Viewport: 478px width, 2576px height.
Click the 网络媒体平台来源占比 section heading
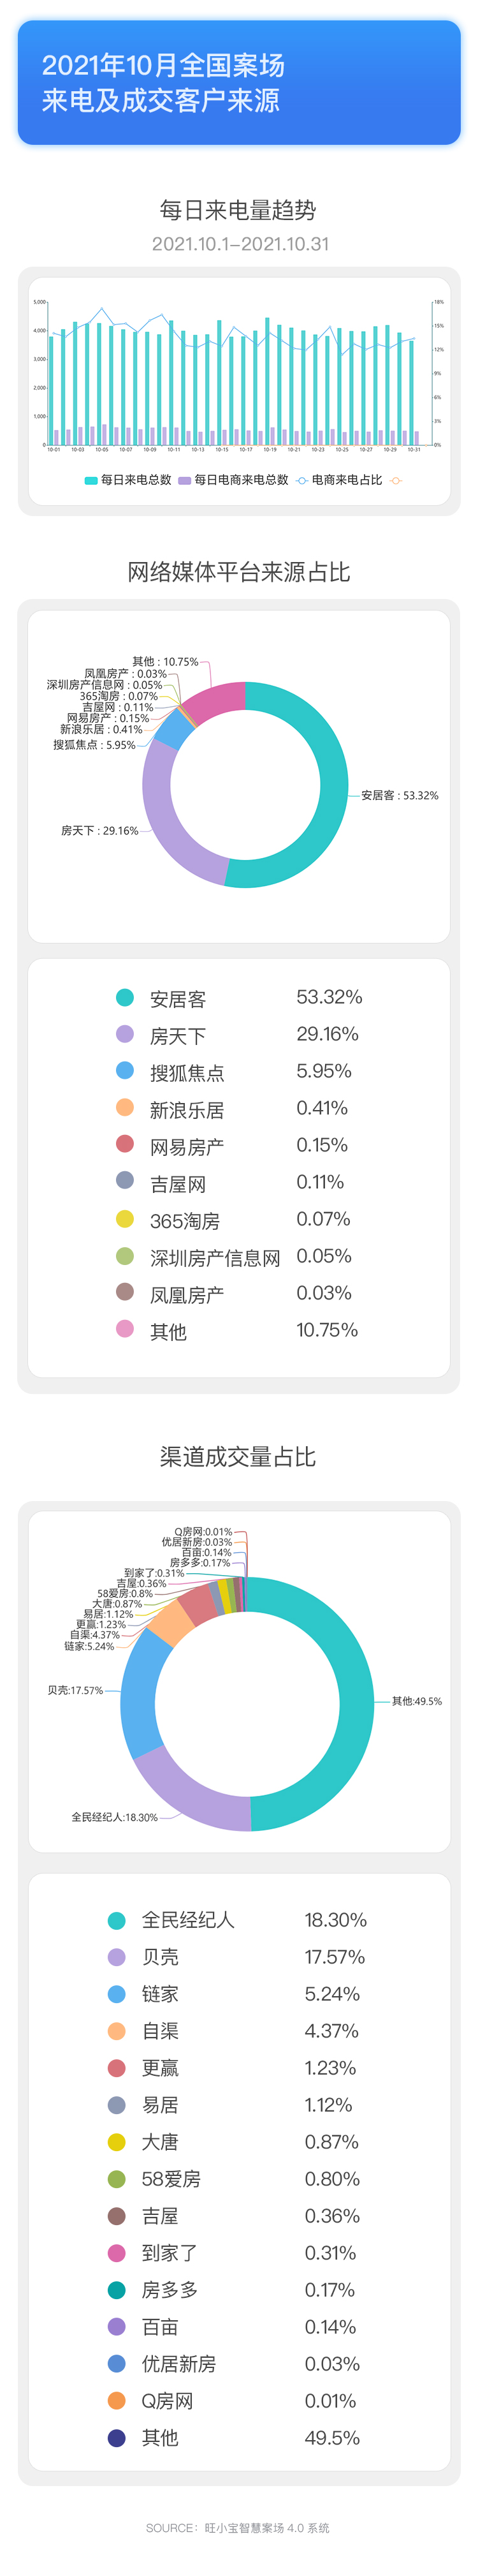[239, 572]
